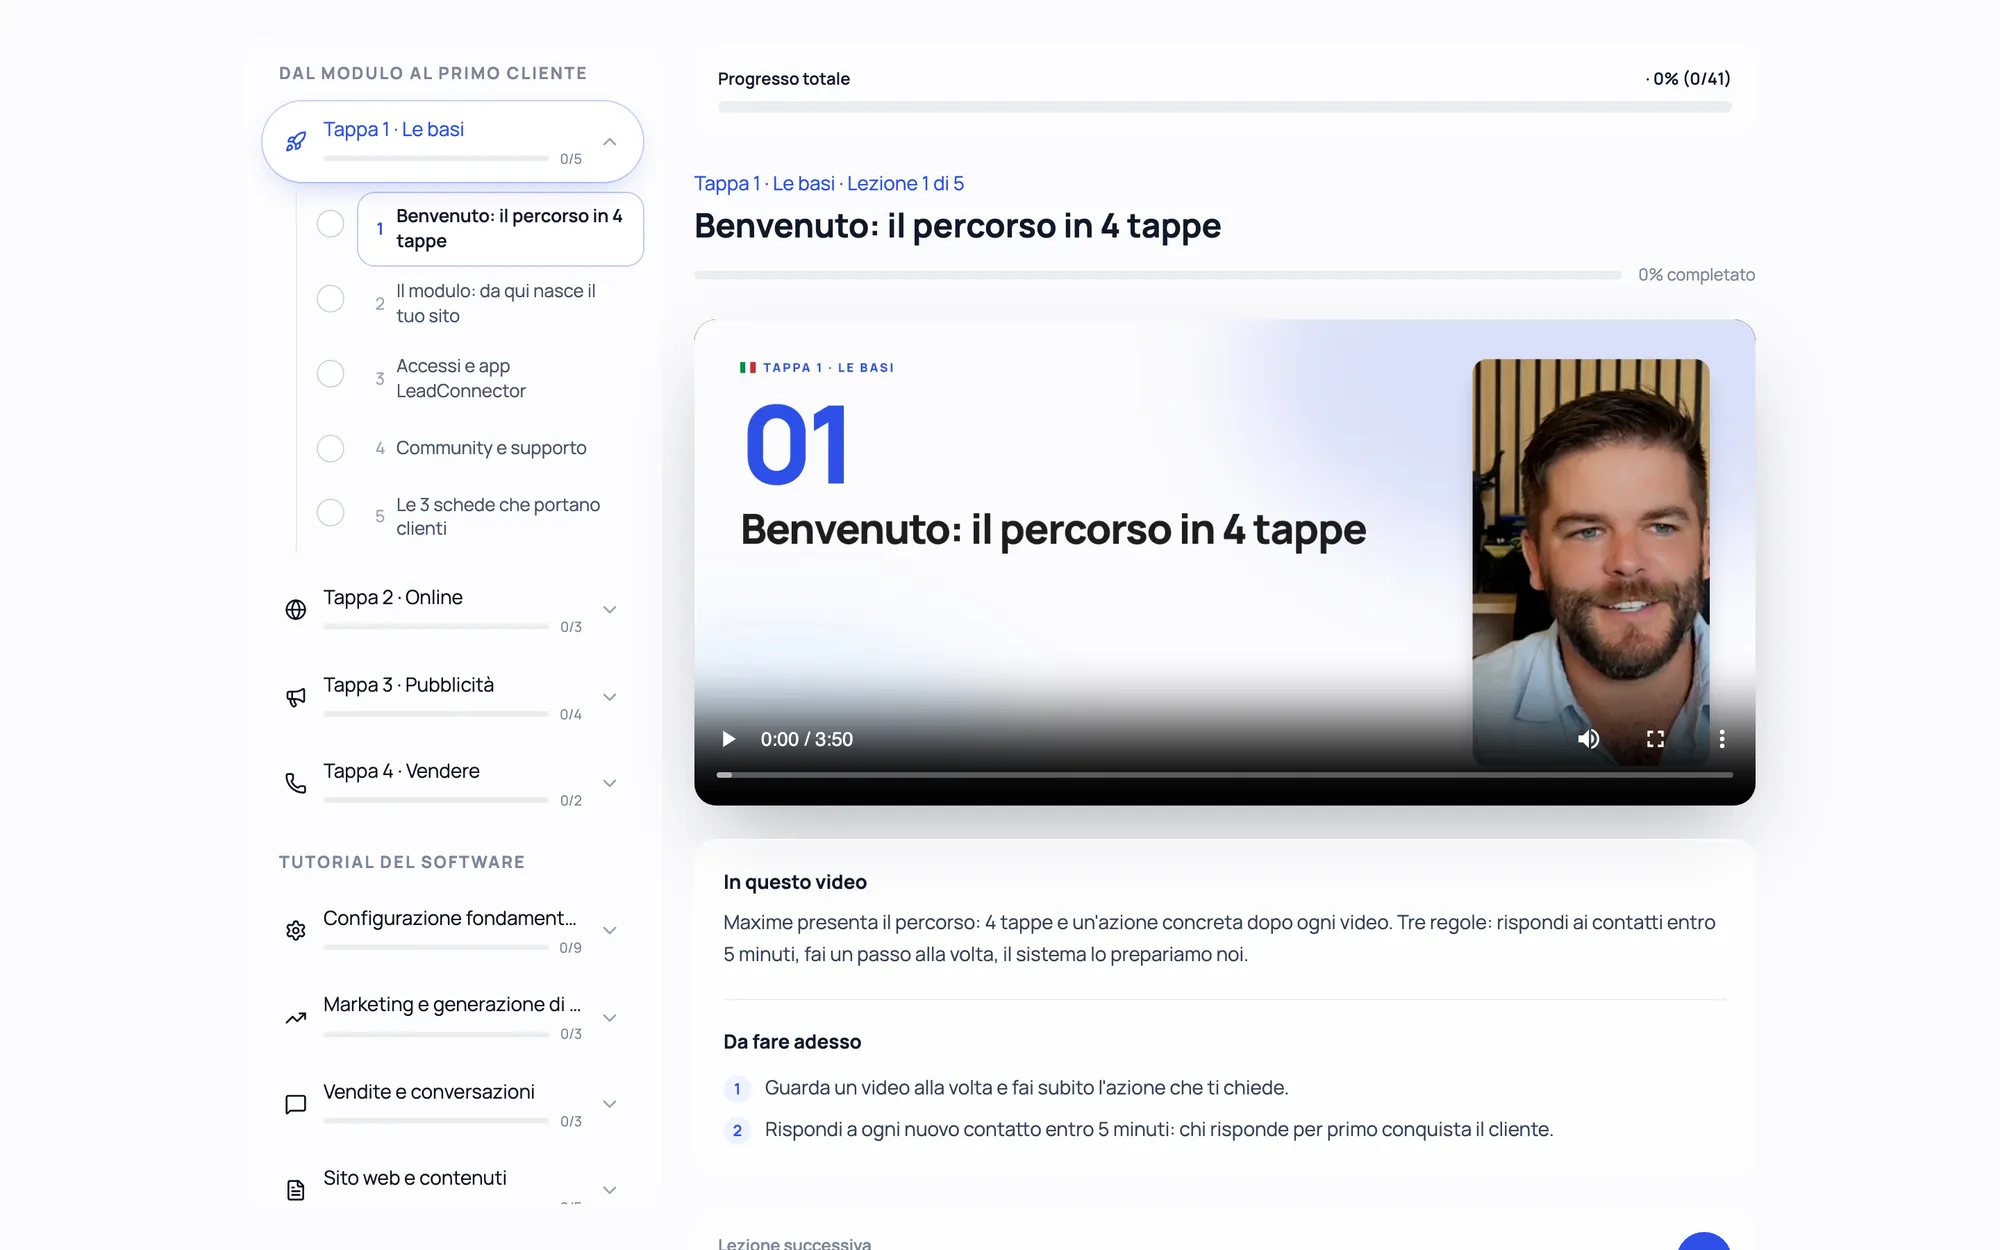The width and height of the screenshot is (2000, 1250).
Task: Click the trending chart icon beside Marketing
Action: [296, 1018]
